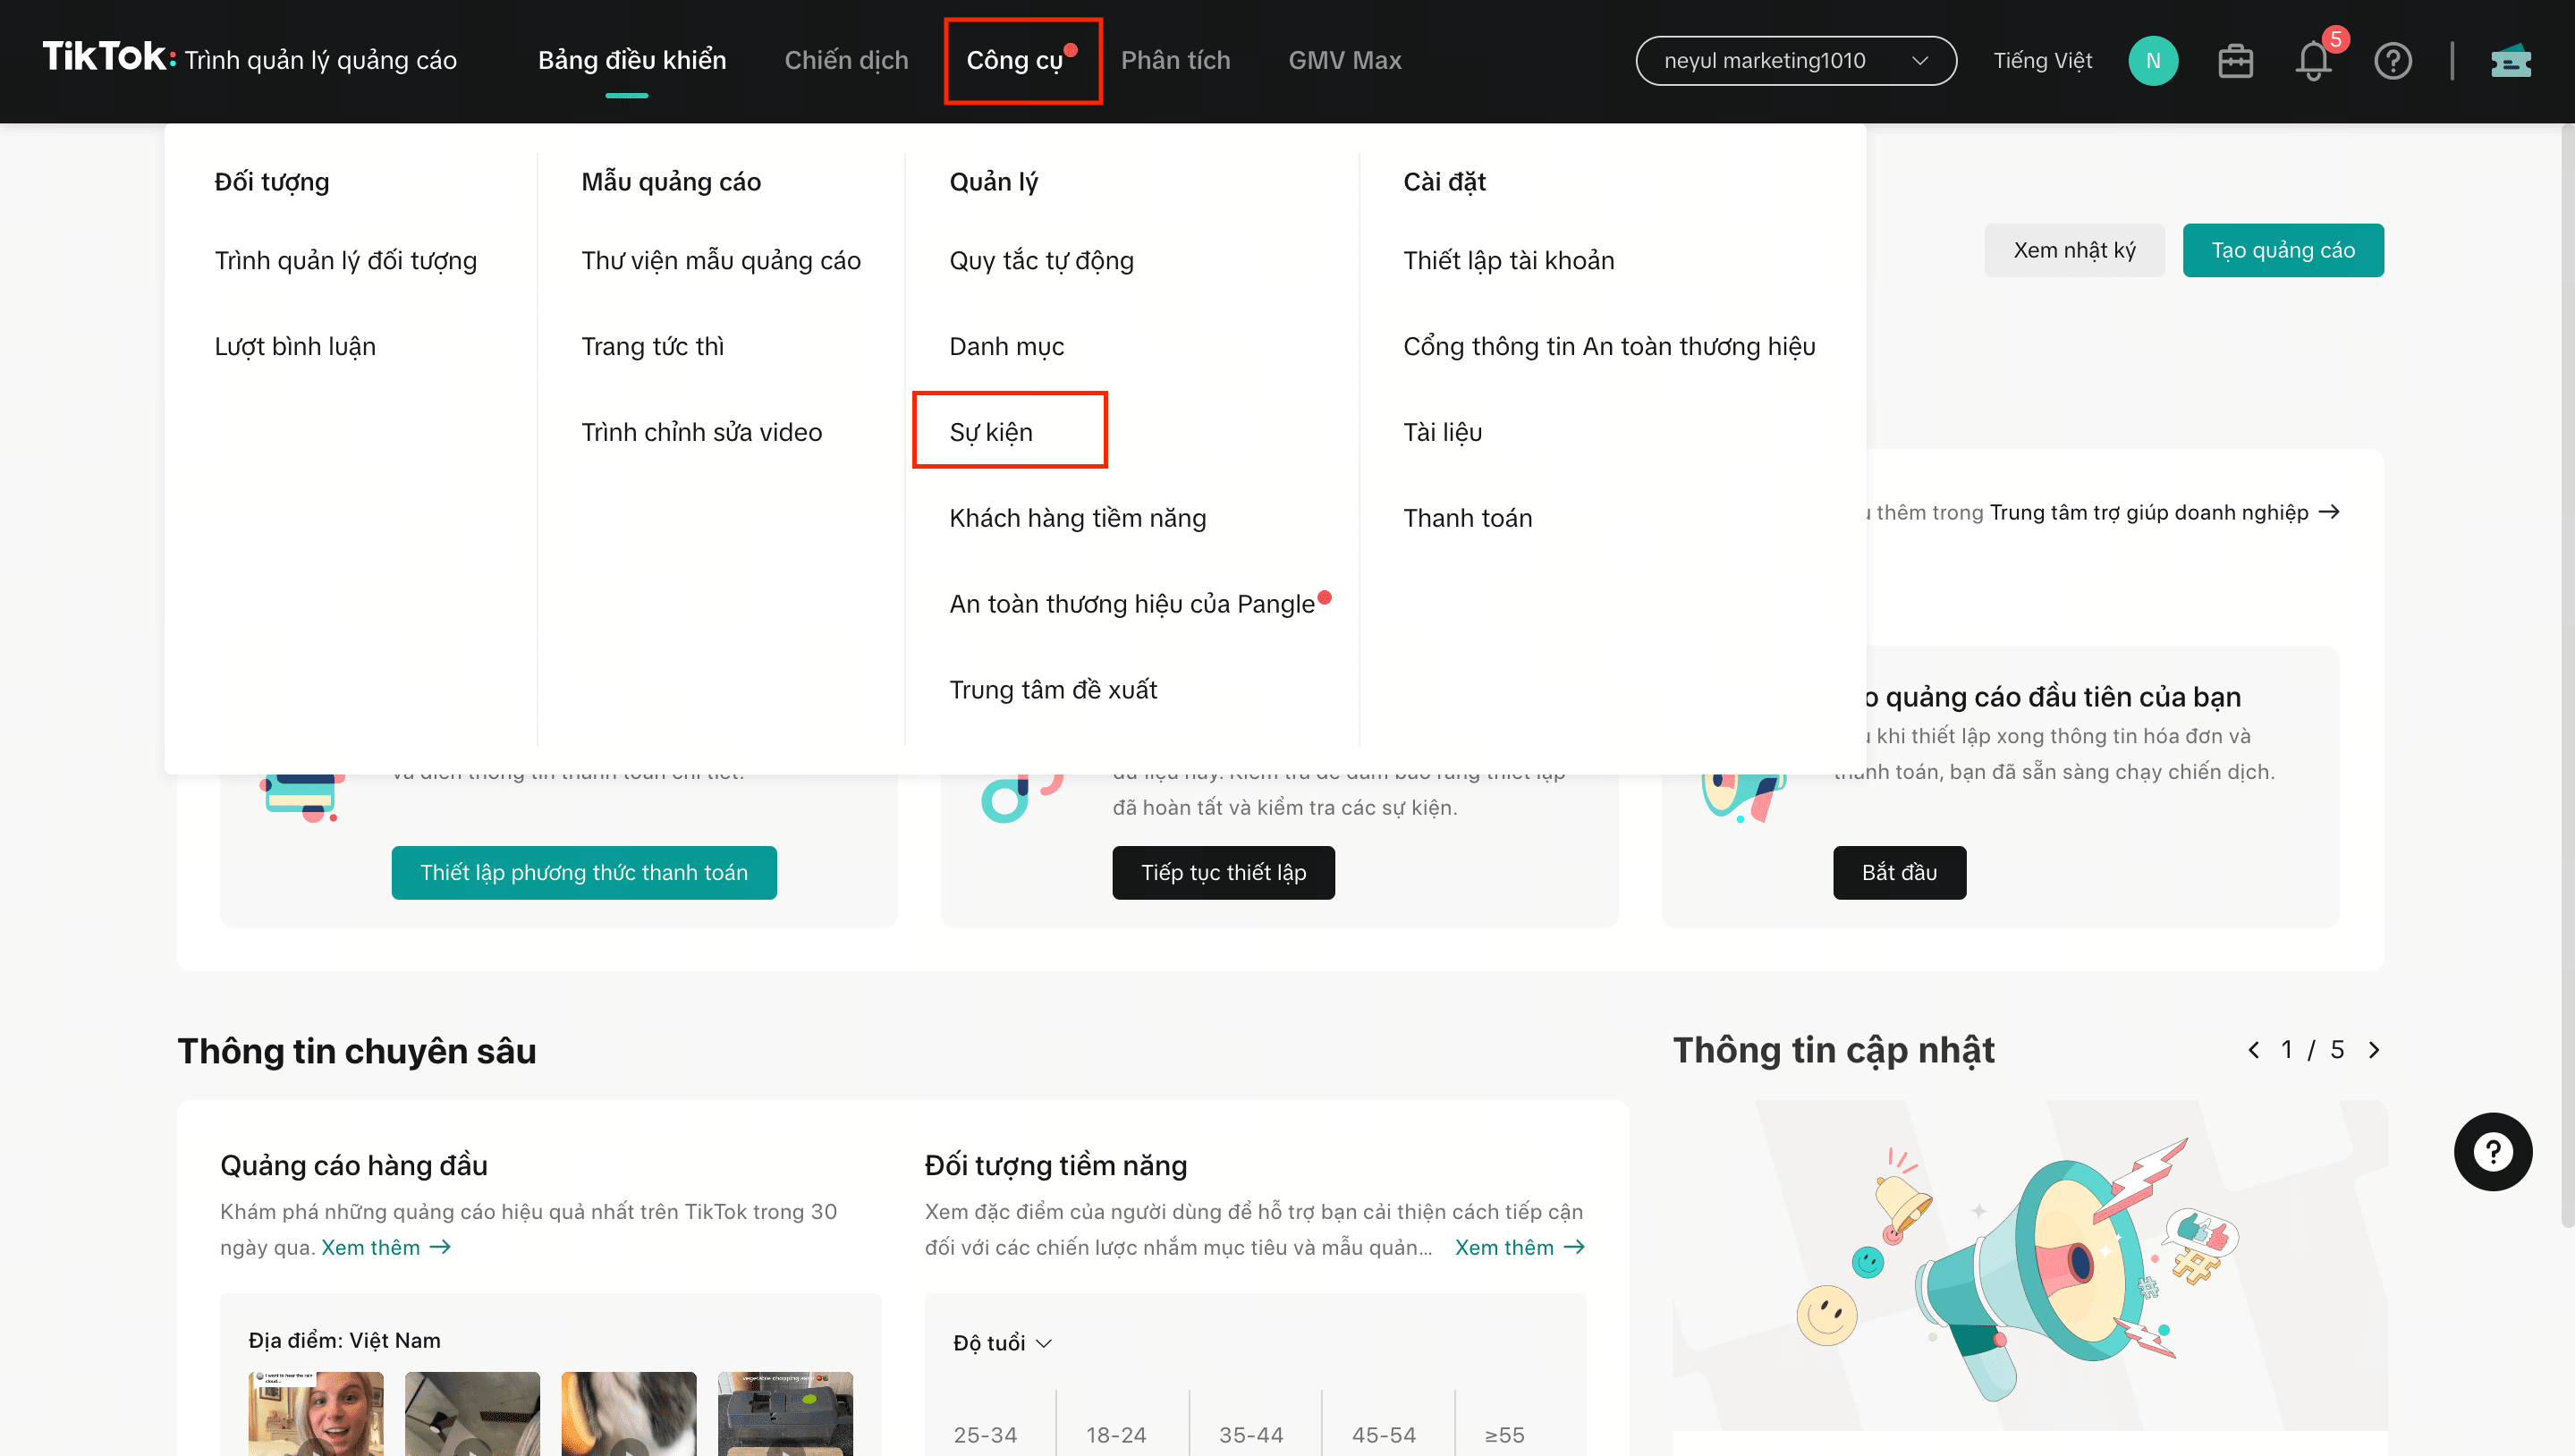Open the fourth ad thumbnail, vegetable chopper
2575x1456 pixels.
[x=784, y=1413]
